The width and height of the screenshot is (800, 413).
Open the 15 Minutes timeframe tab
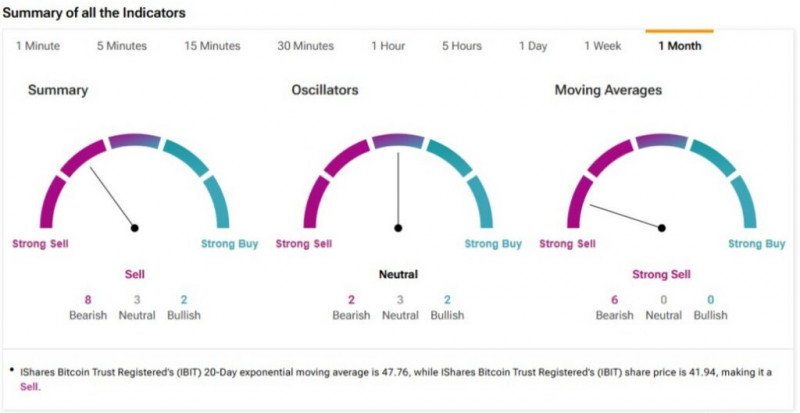point(212,46)
